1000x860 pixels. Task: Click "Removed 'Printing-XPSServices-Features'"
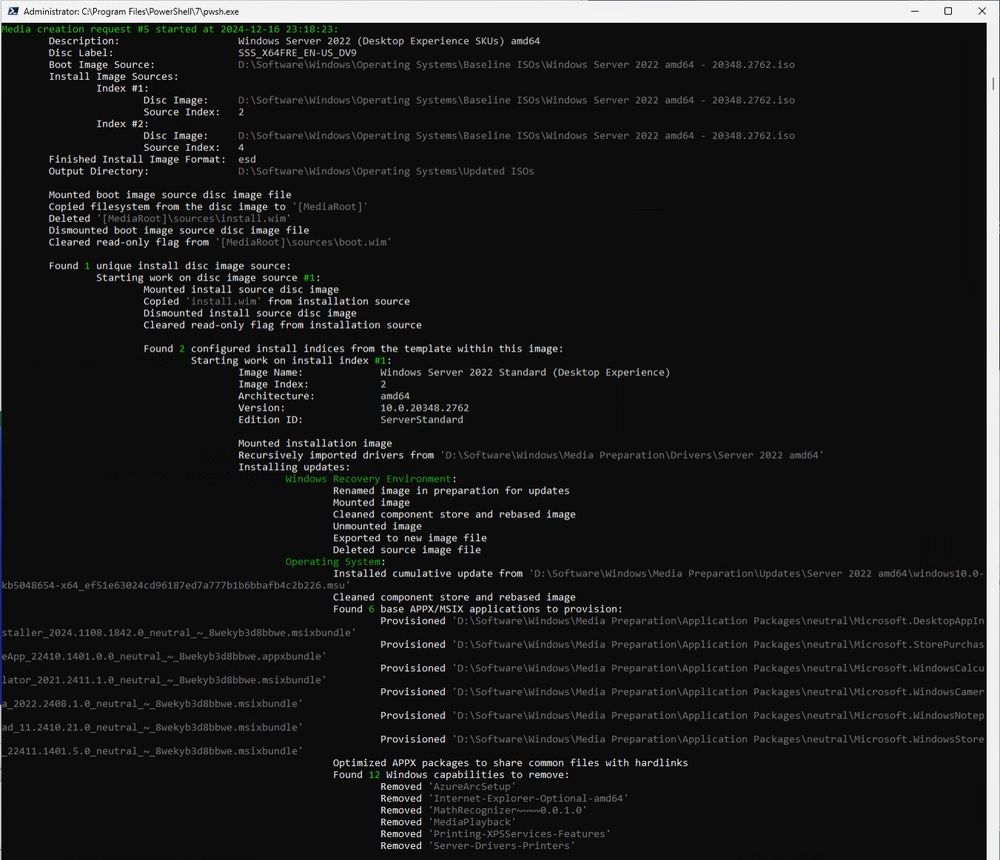click(x=496, y=834)
